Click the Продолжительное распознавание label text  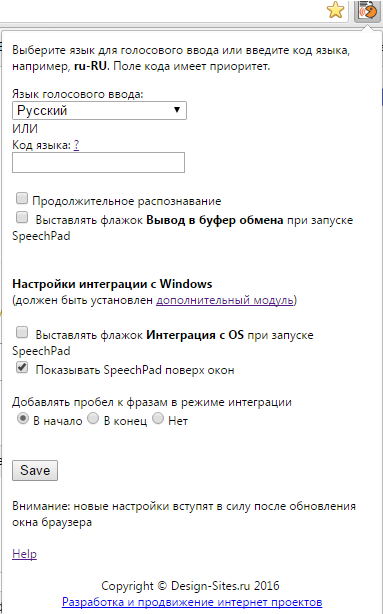[126, 201]
